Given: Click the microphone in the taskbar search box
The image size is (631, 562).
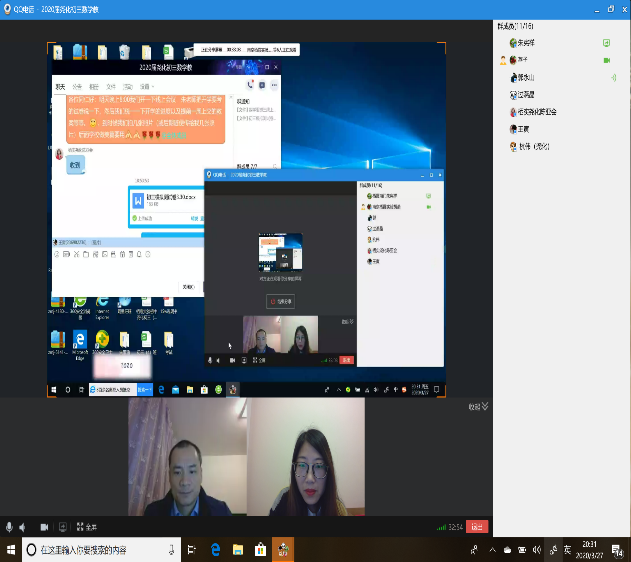Looking at the screenshot, I should (x=171, y=550).
